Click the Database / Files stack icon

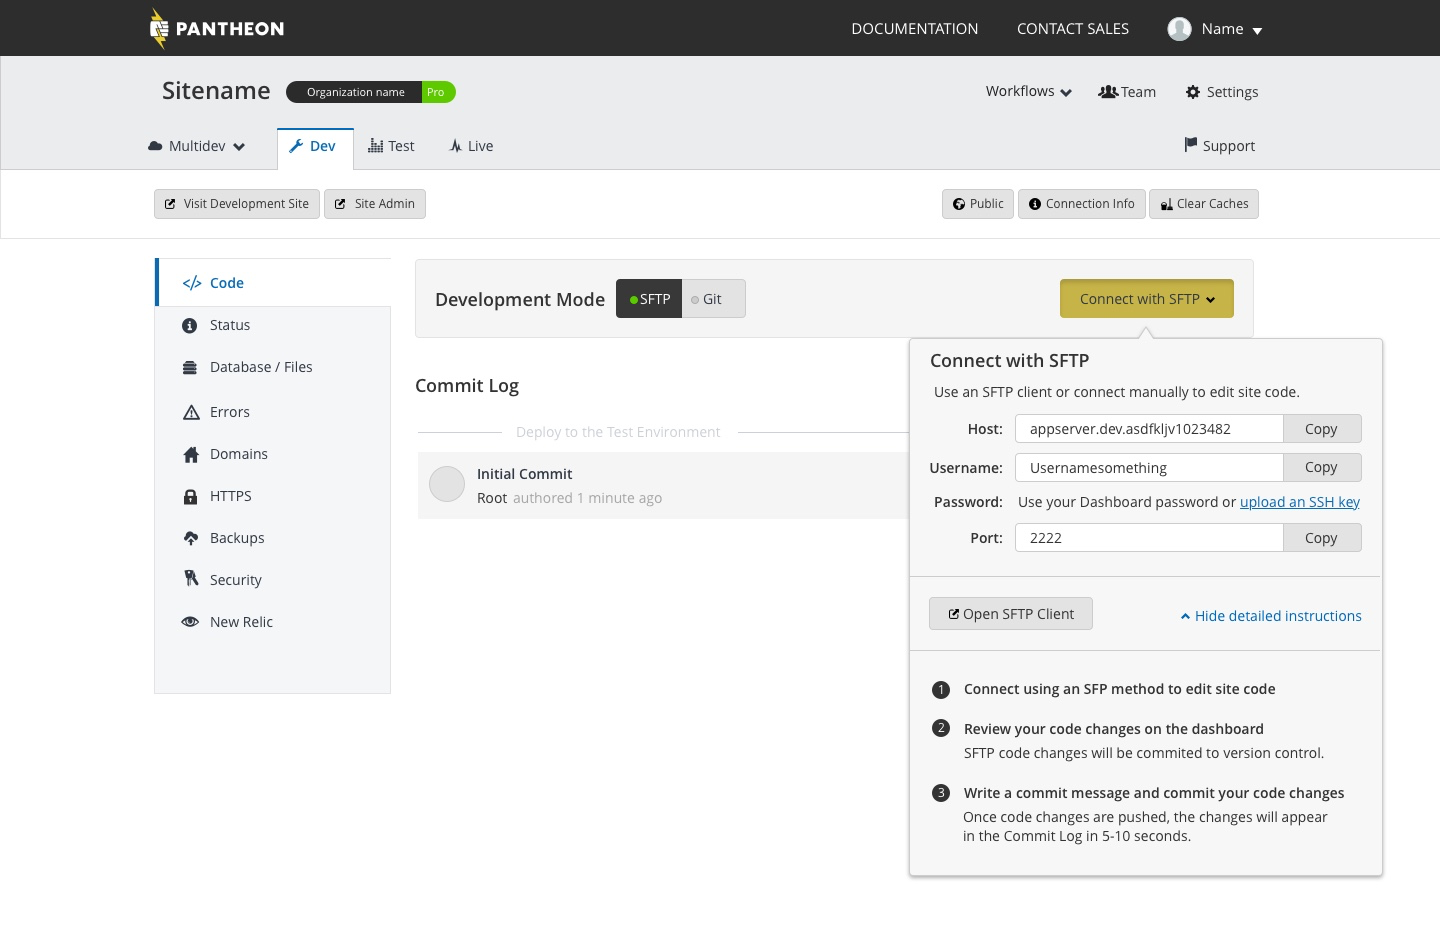[x=190, y=368]
